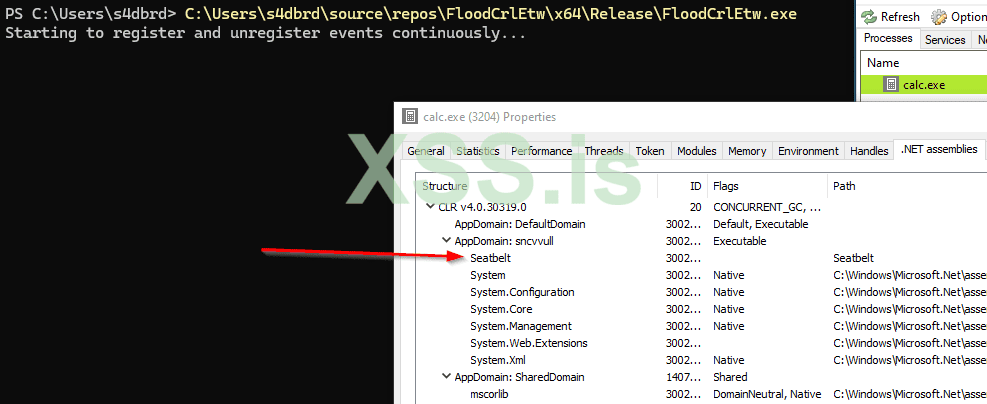This screenshot has height=404, width=987.
Task: Collapse the AppDomain: SharedDomain node
Action: (446, 377)
